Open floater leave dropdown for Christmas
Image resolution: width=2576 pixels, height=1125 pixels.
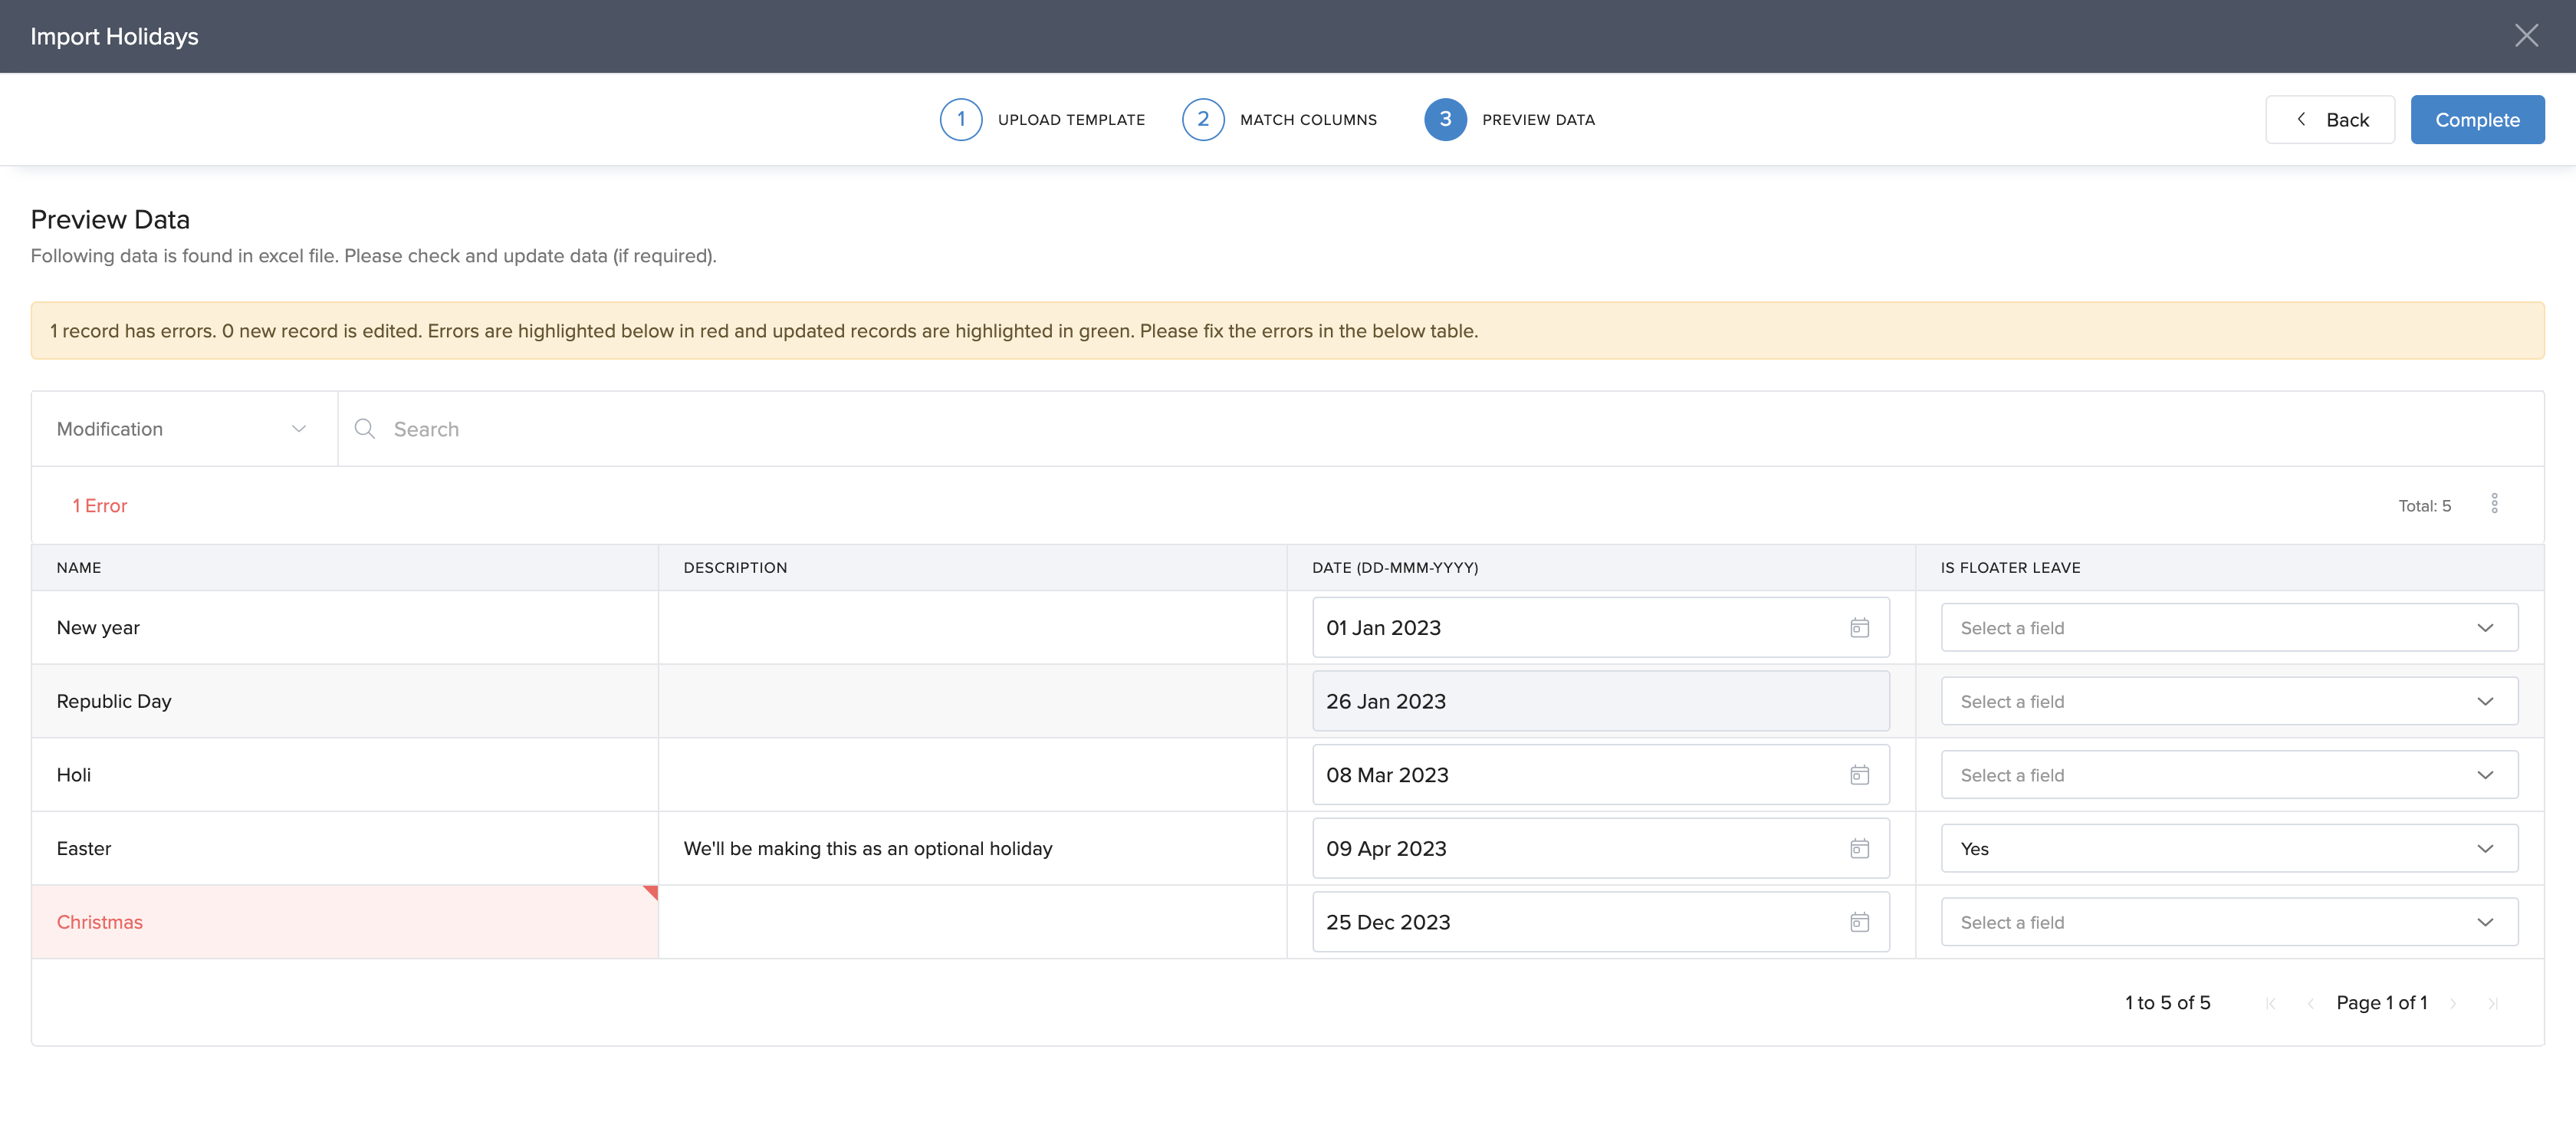(2228, 922)
